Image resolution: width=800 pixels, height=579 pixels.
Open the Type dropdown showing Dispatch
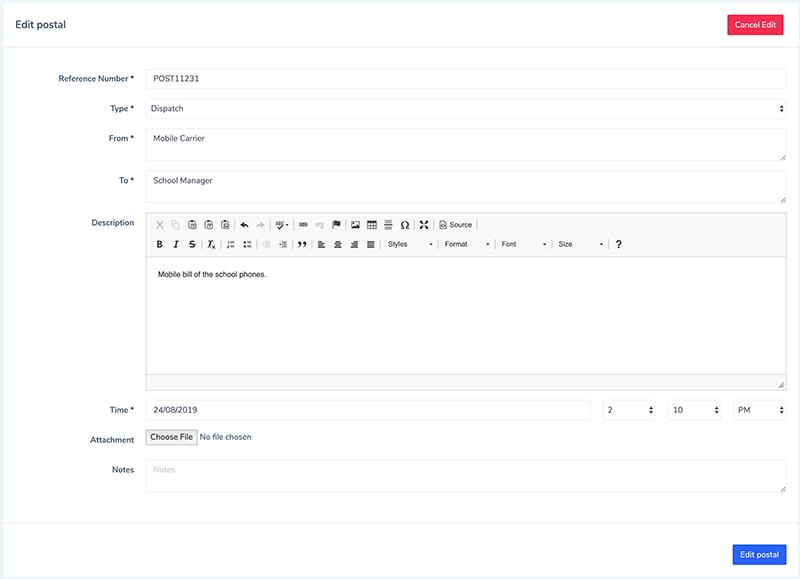[x=466, y=109]
